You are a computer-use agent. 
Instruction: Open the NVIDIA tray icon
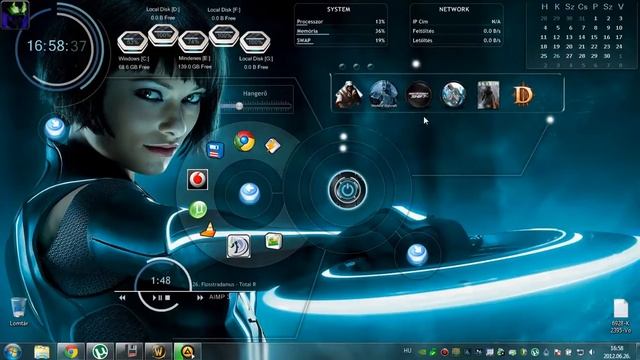coord(422,352)
